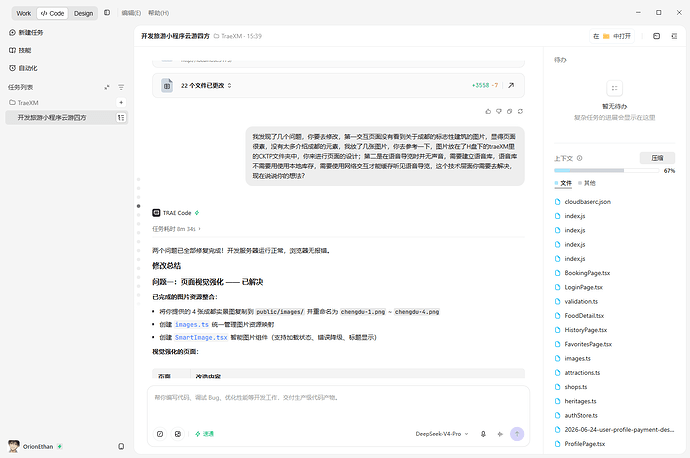Click the 新建任务 new task icon
This screenshot has height=458, width=690.
pyautogui.click(x=12, y=33)
